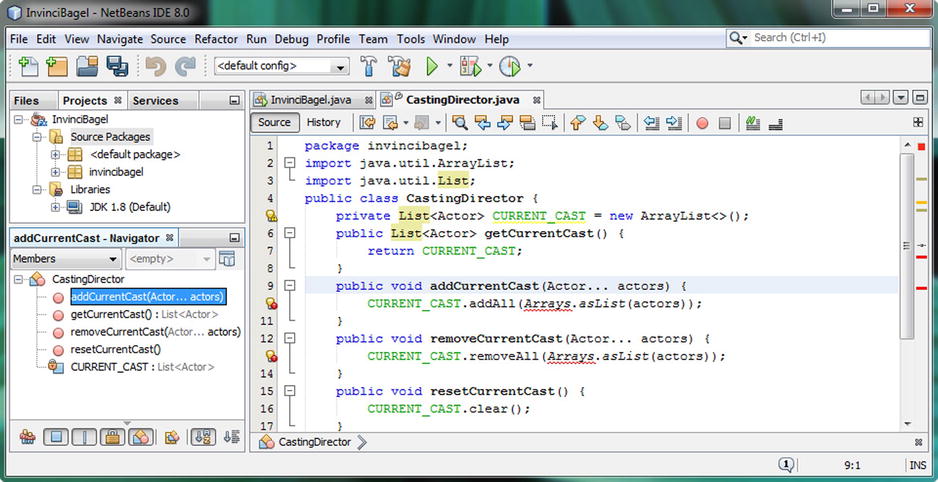Click the Undo arrow in the toolbar
938x482 pixels.
point(156,66)
